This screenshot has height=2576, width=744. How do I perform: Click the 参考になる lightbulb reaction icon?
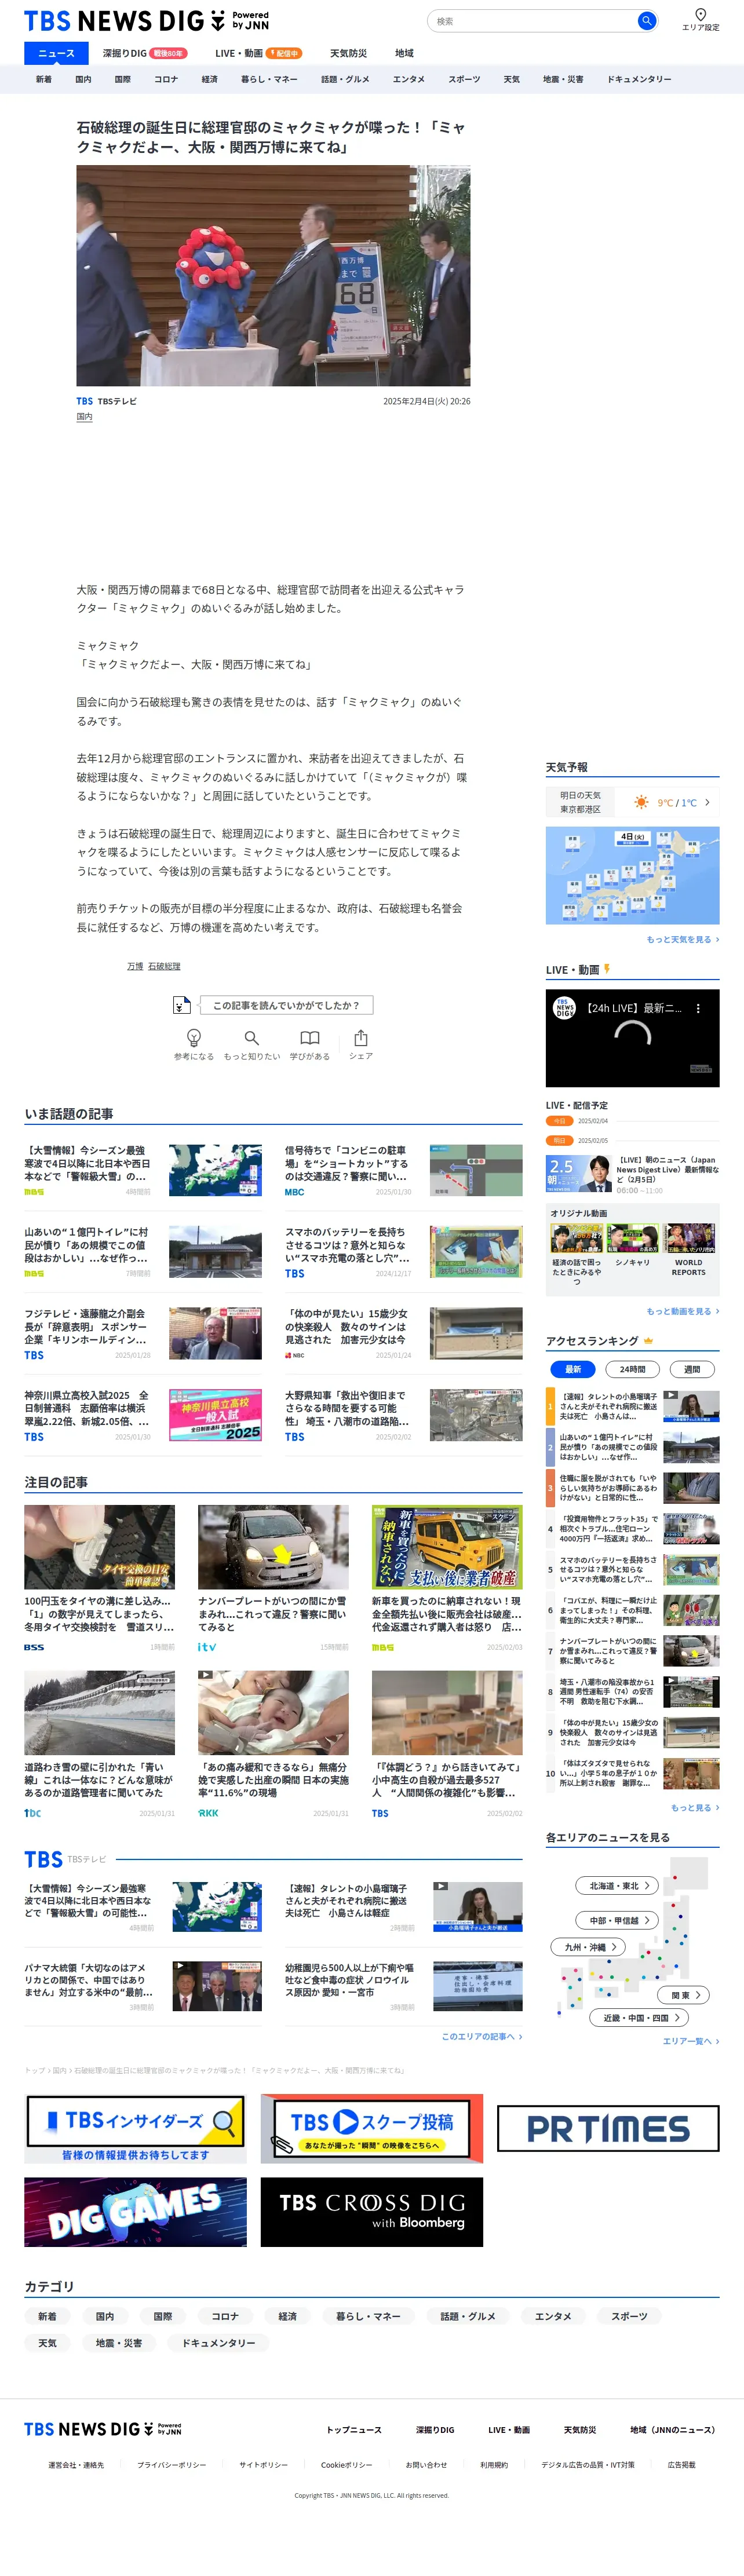pos(194,1038)
